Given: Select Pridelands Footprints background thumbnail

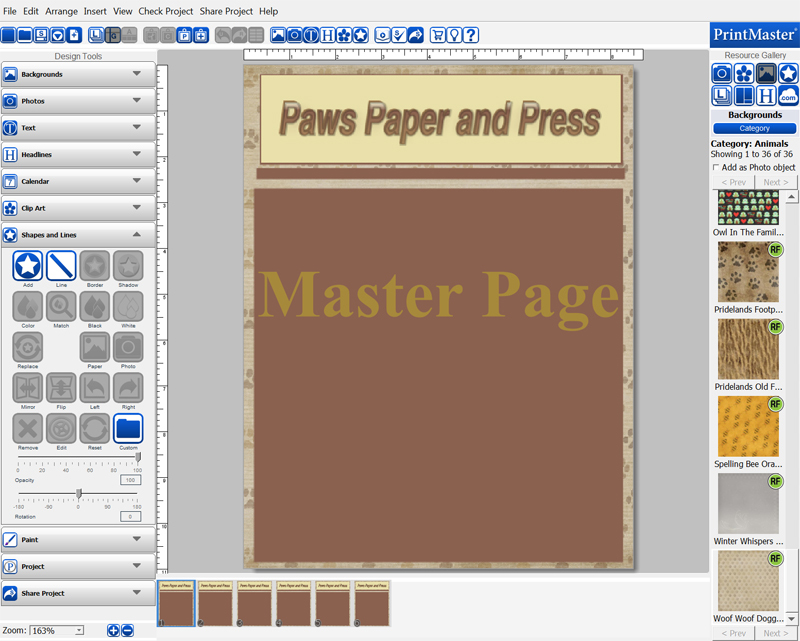Looking at the screenshot, I should [748, 272].
